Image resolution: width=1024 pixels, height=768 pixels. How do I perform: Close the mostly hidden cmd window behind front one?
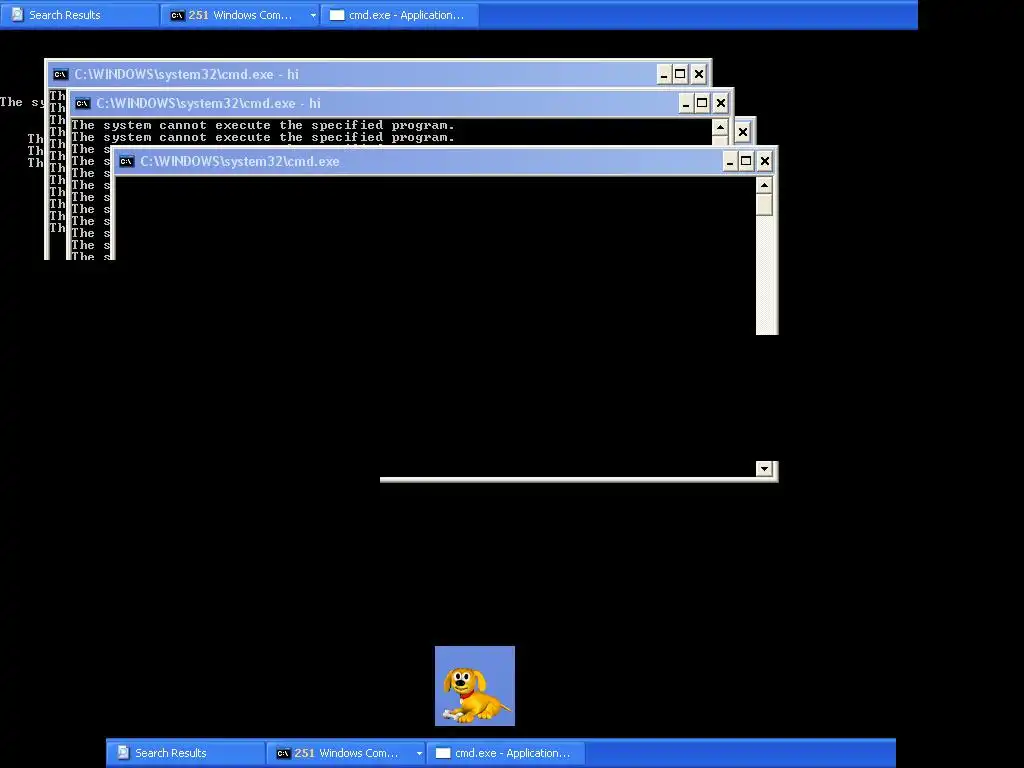click(743, 133)
